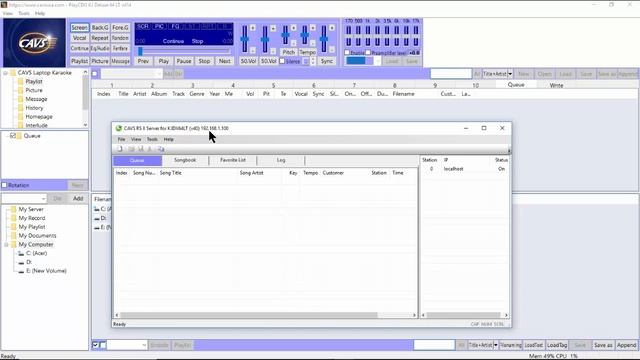This screenshot has height=360, width=640.
Task: Collapse the CAVS Laptop Karaoke tree node
Action: click(5, 73)
